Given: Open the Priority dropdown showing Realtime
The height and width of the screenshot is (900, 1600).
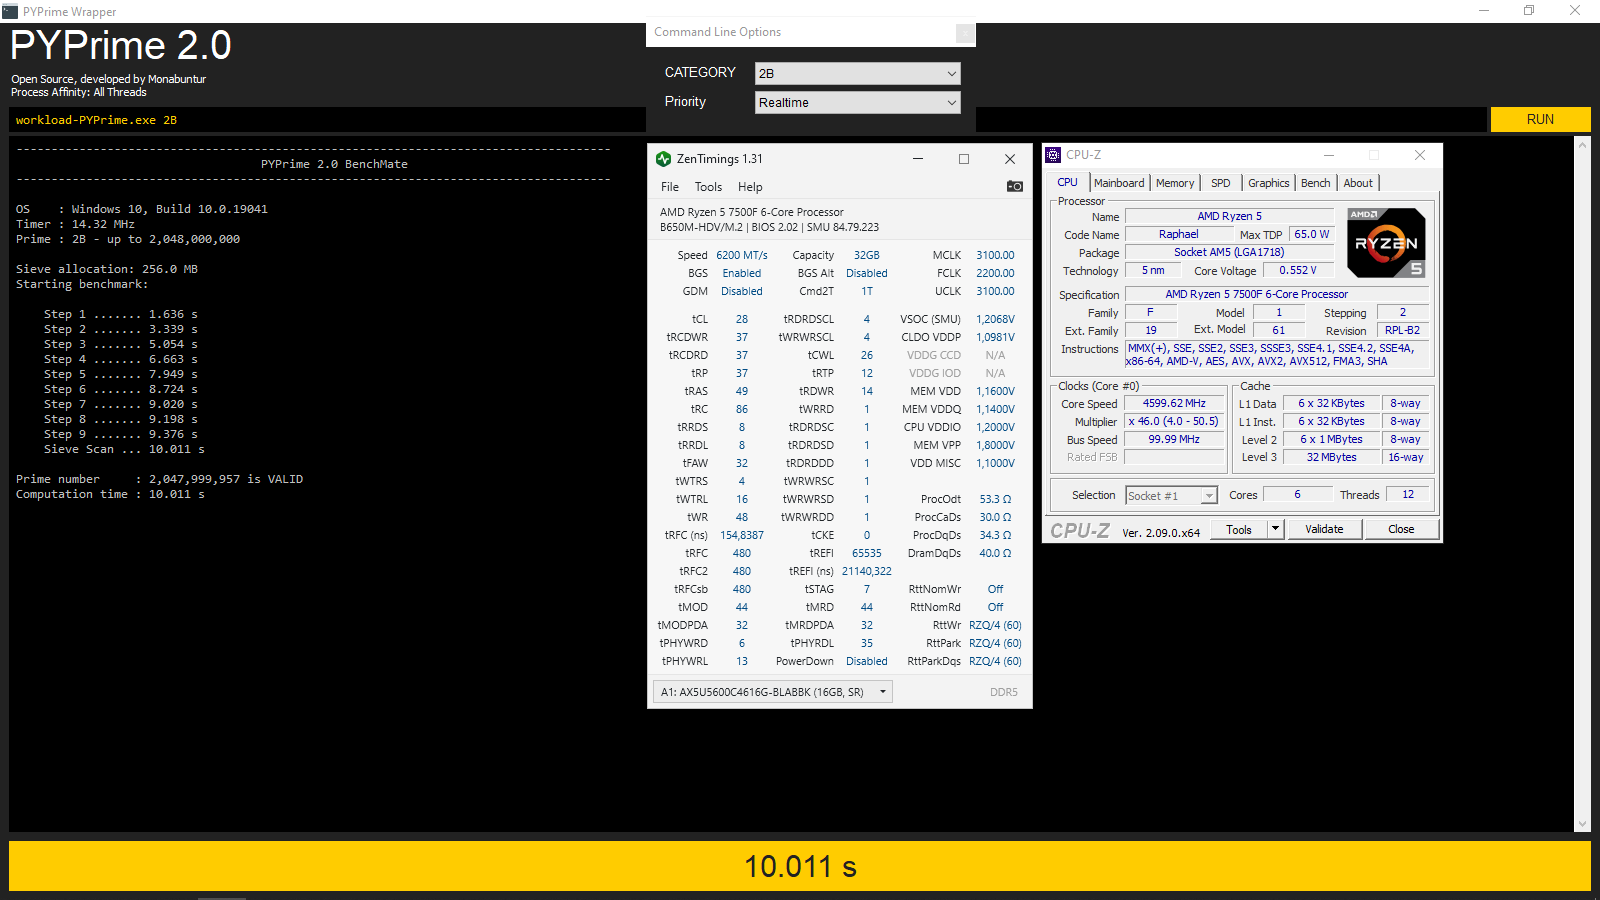Looking at the screenshot, I should (858, 102).
